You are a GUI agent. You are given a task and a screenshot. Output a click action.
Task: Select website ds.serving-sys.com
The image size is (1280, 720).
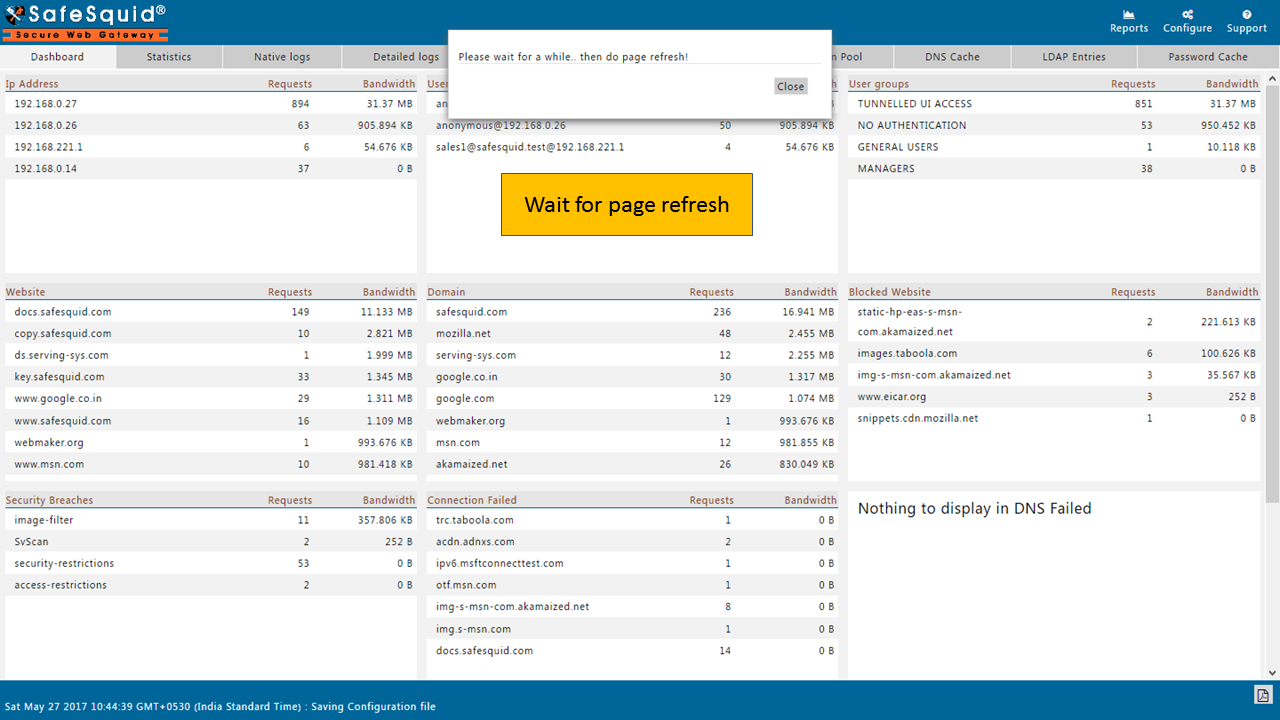point(211,355)
